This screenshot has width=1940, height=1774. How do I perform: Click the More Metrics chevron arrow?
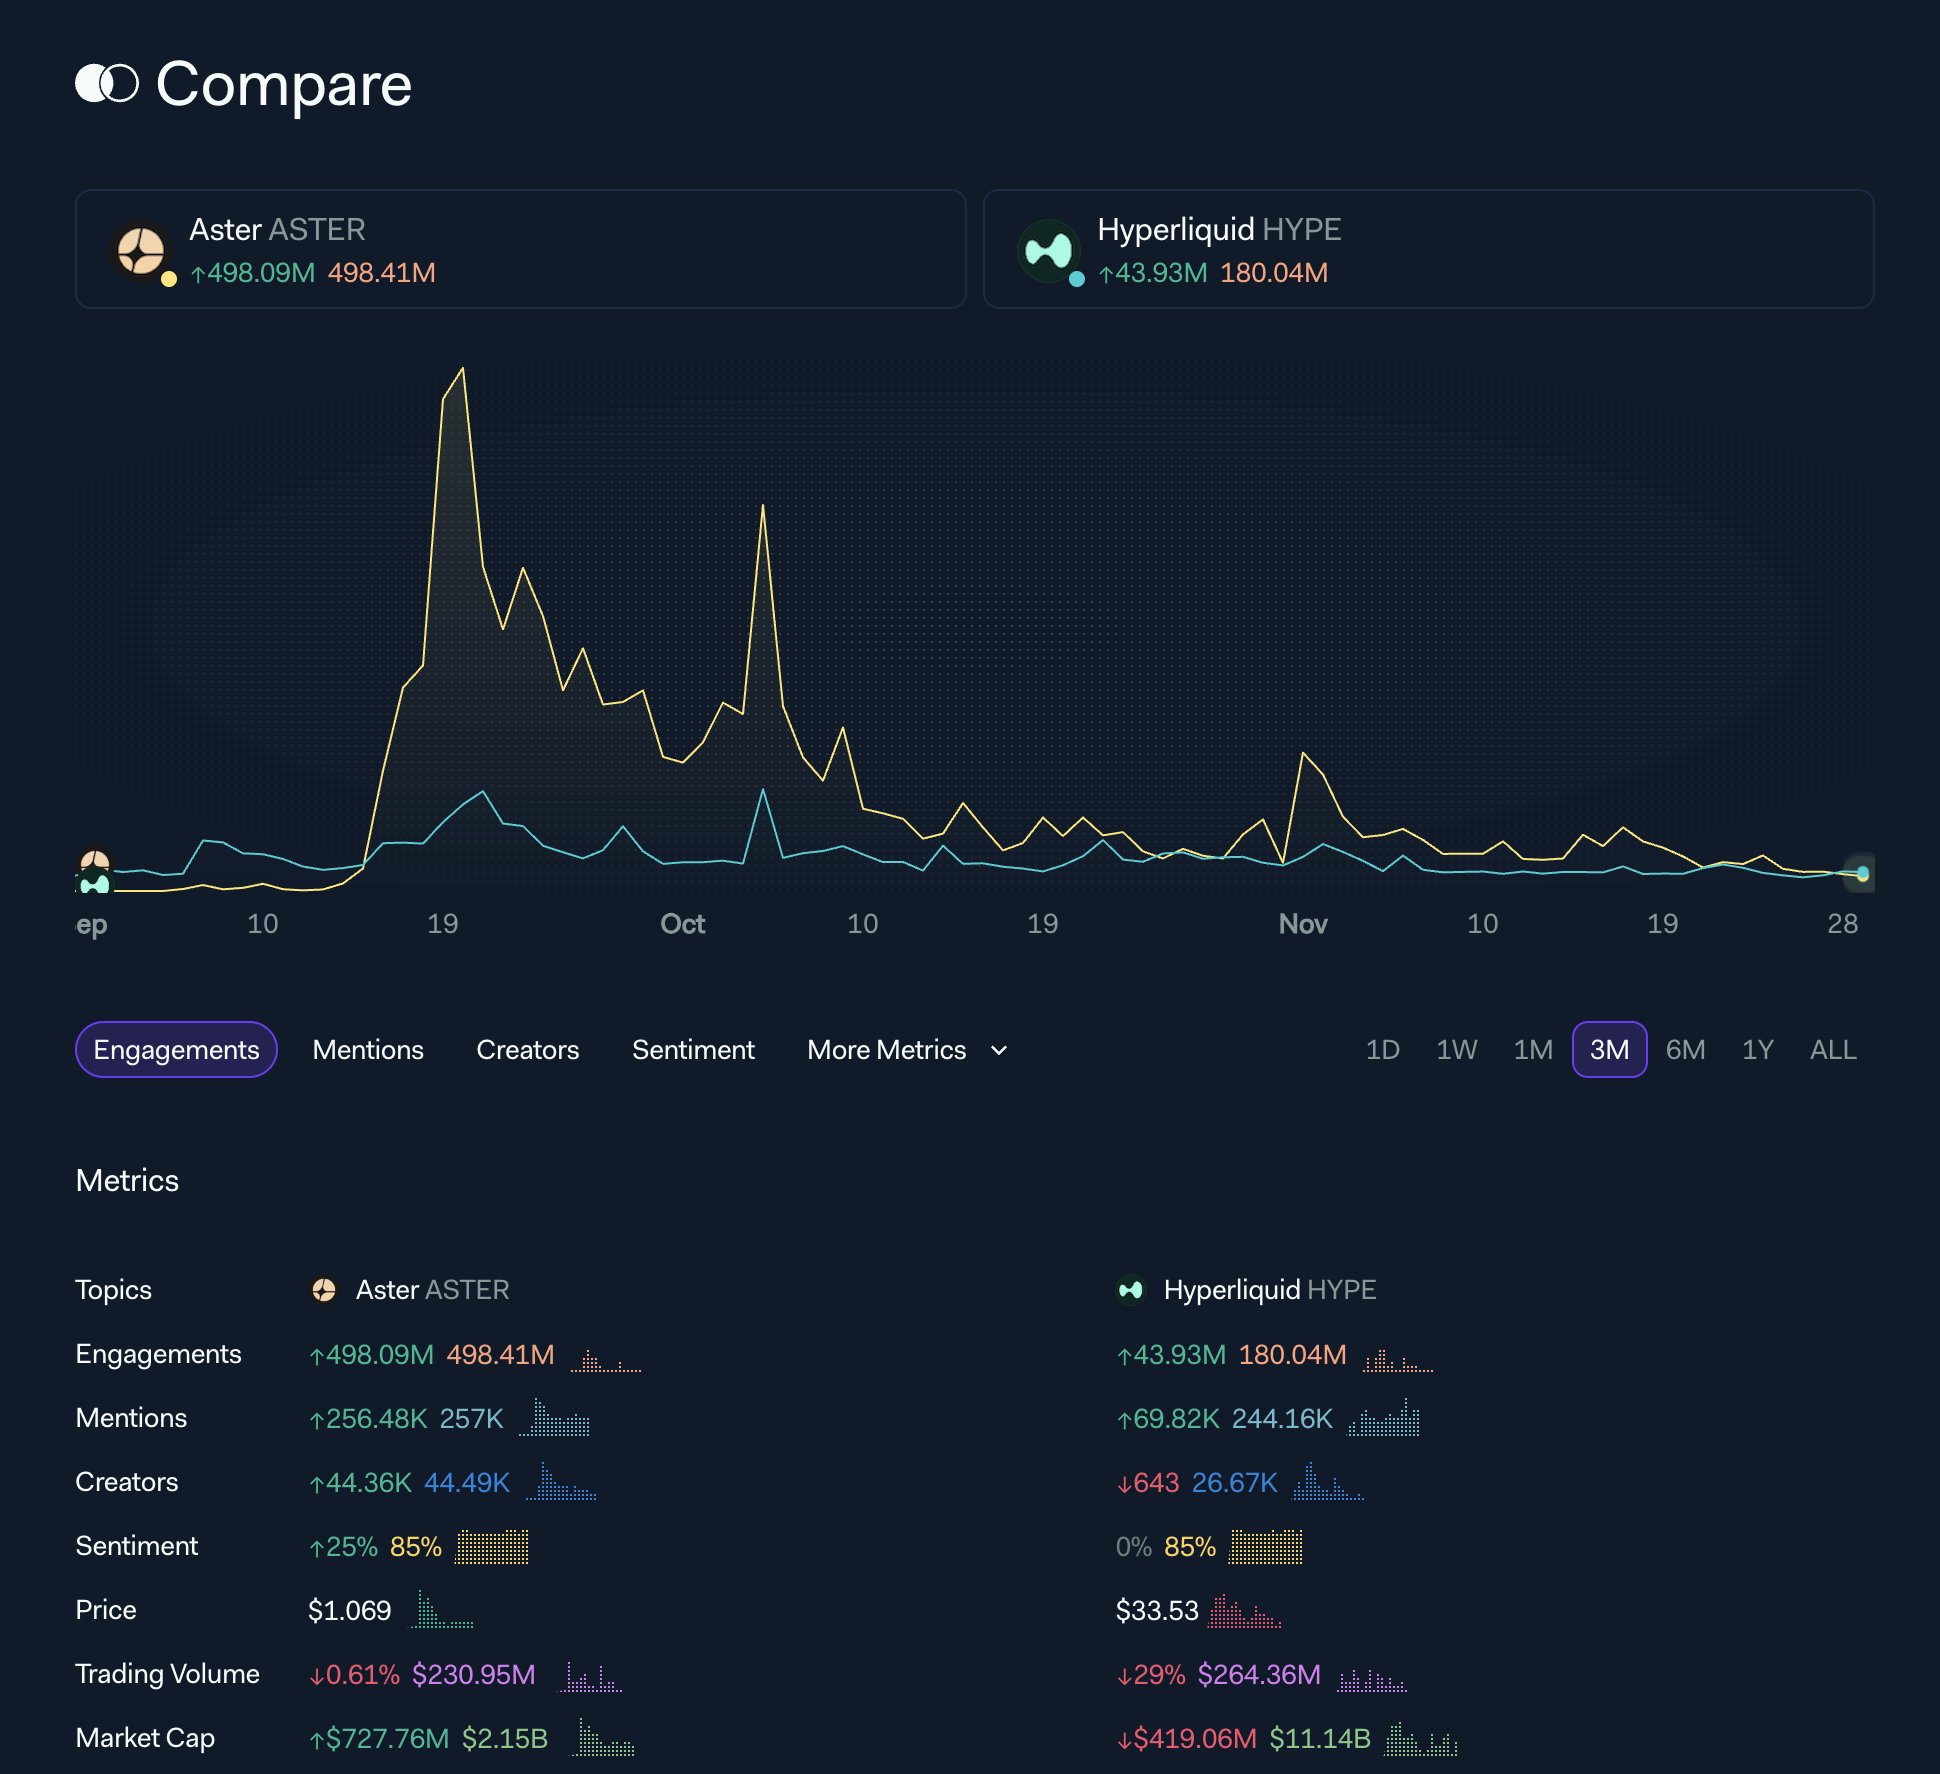tap(998, 1050)
